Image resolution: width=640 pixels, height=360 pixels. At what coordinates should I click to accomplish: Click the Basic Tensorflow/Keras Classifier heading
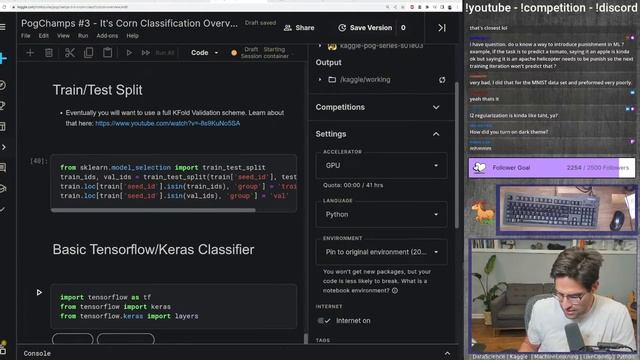[153, 249]
